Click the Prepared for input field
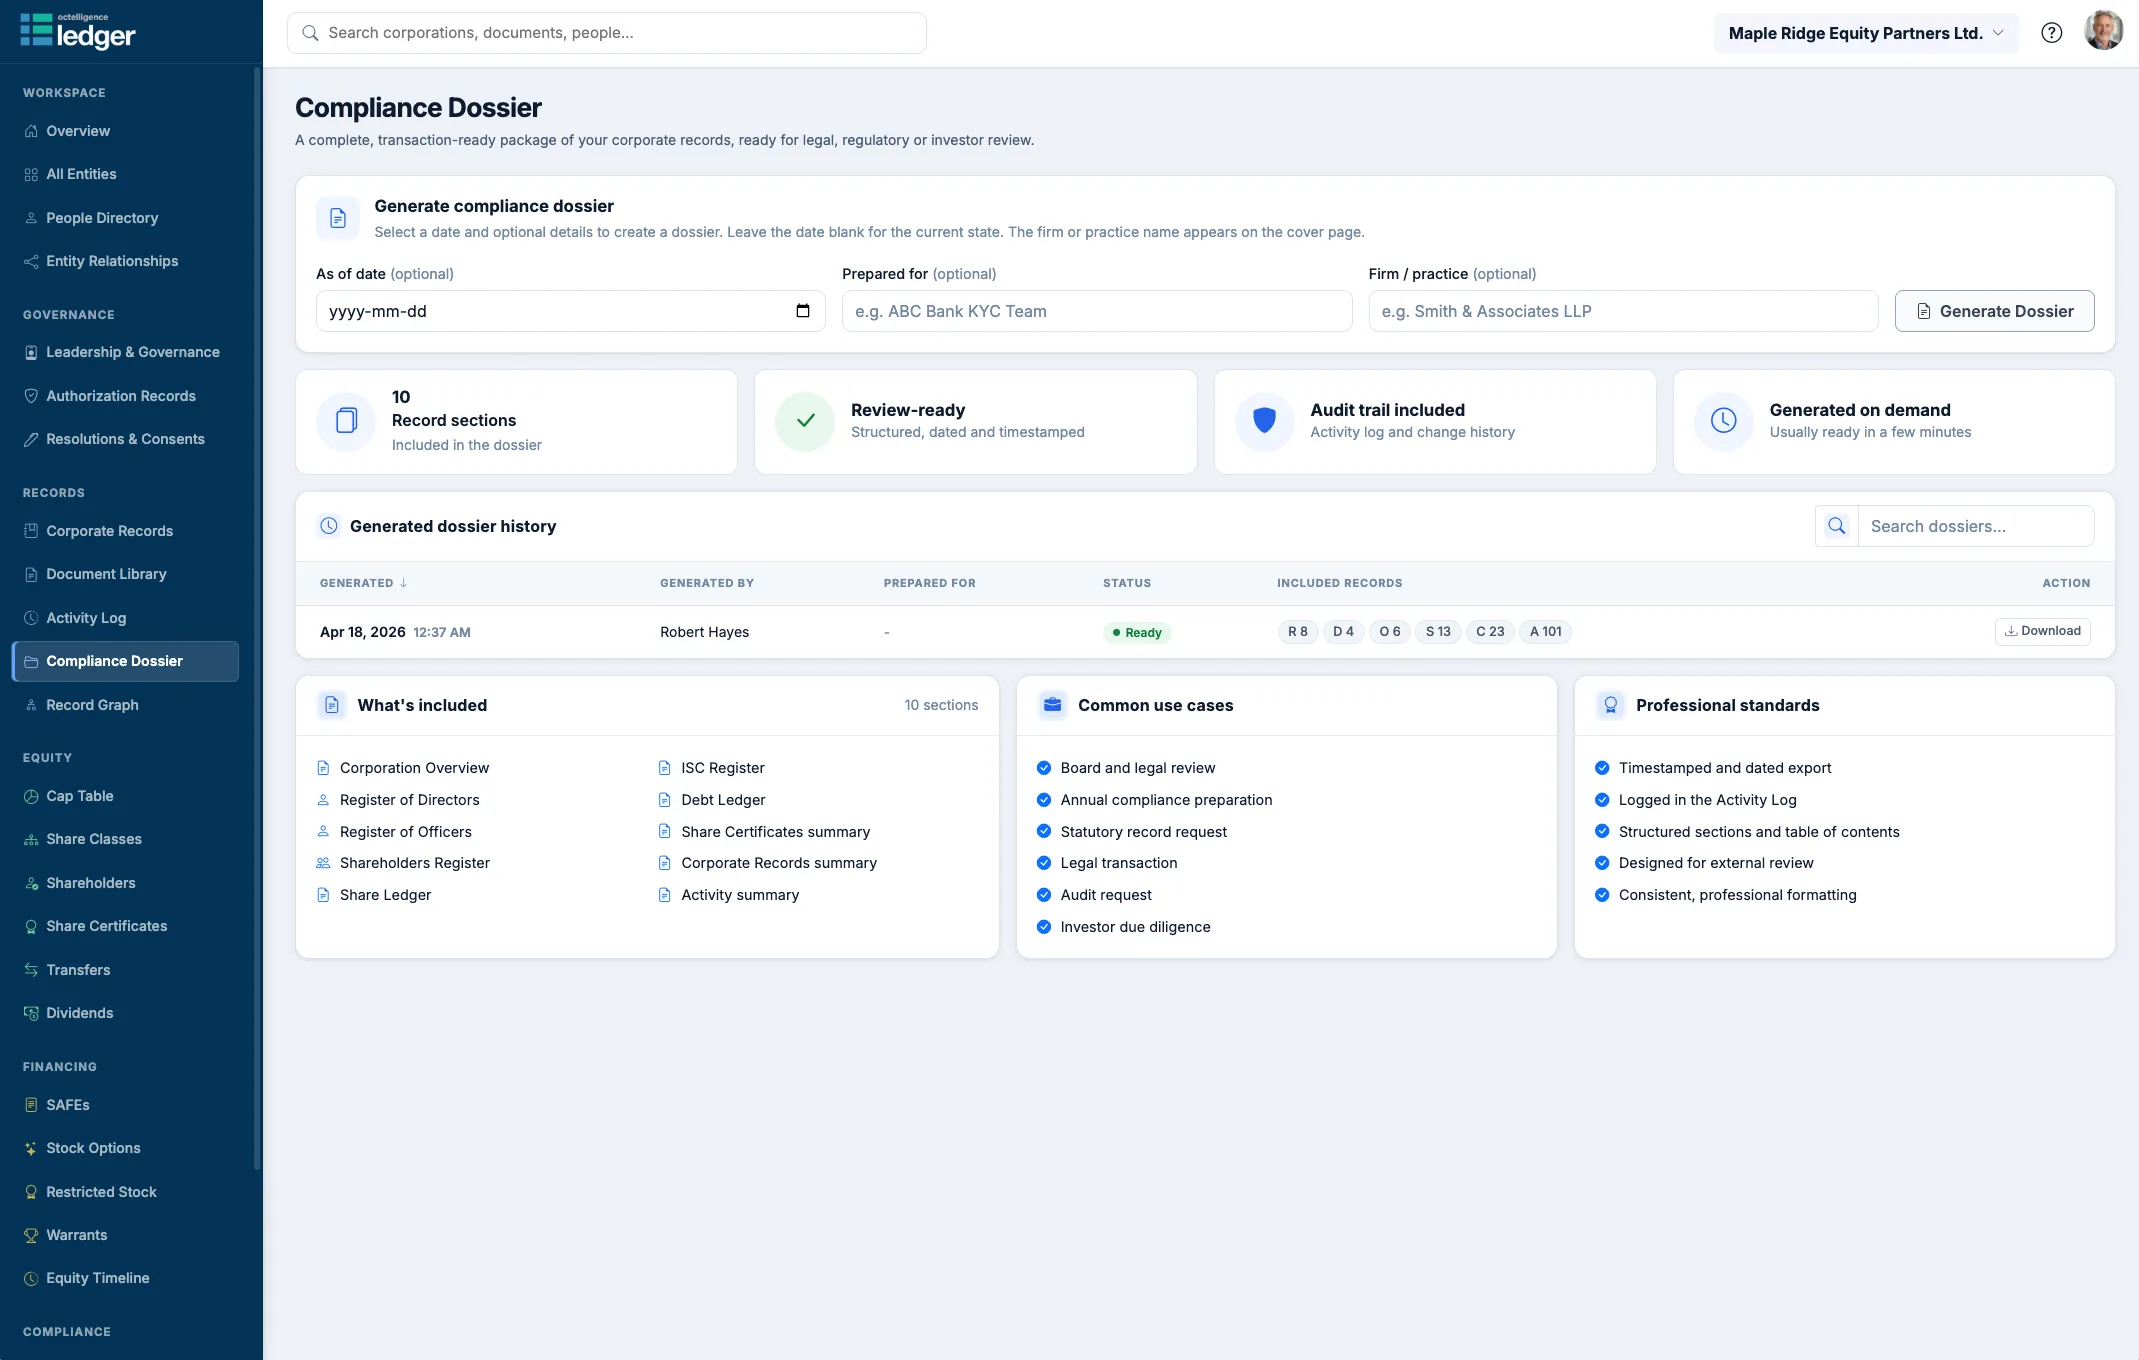The image size is (2139, 1360). [1097, 311]
